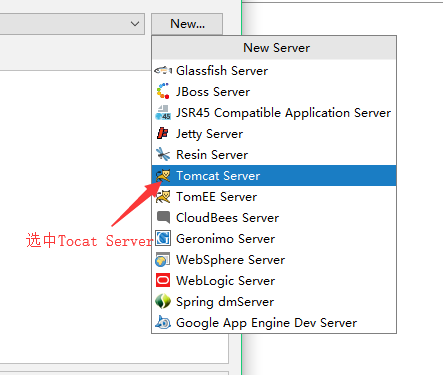Click the CloudBees speech bubble icon
The height and width of the screenshot is (375, 443).
tap(163, 217)
